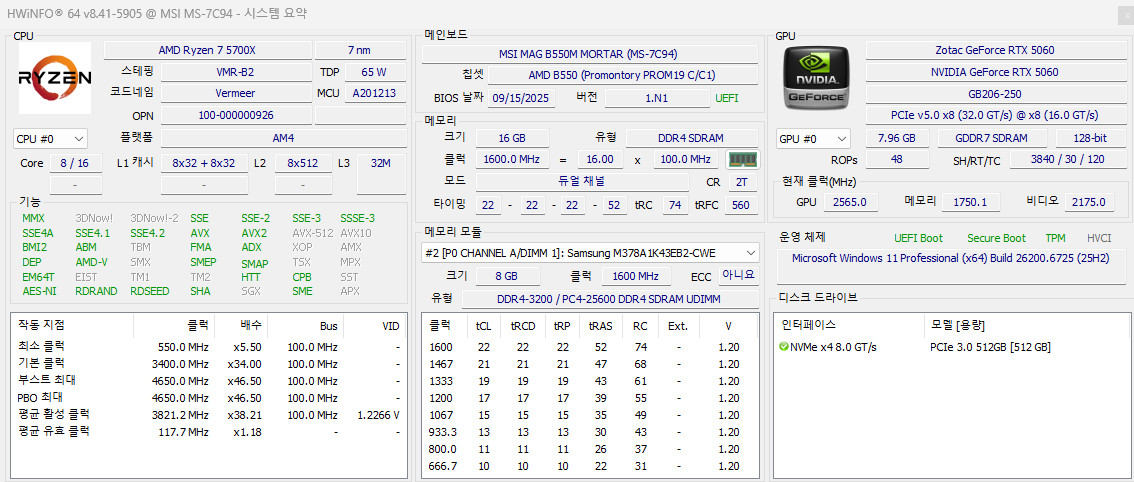1134x482 pixels.
Task: Click the 7 nm process field
Action: coord(359,50)
